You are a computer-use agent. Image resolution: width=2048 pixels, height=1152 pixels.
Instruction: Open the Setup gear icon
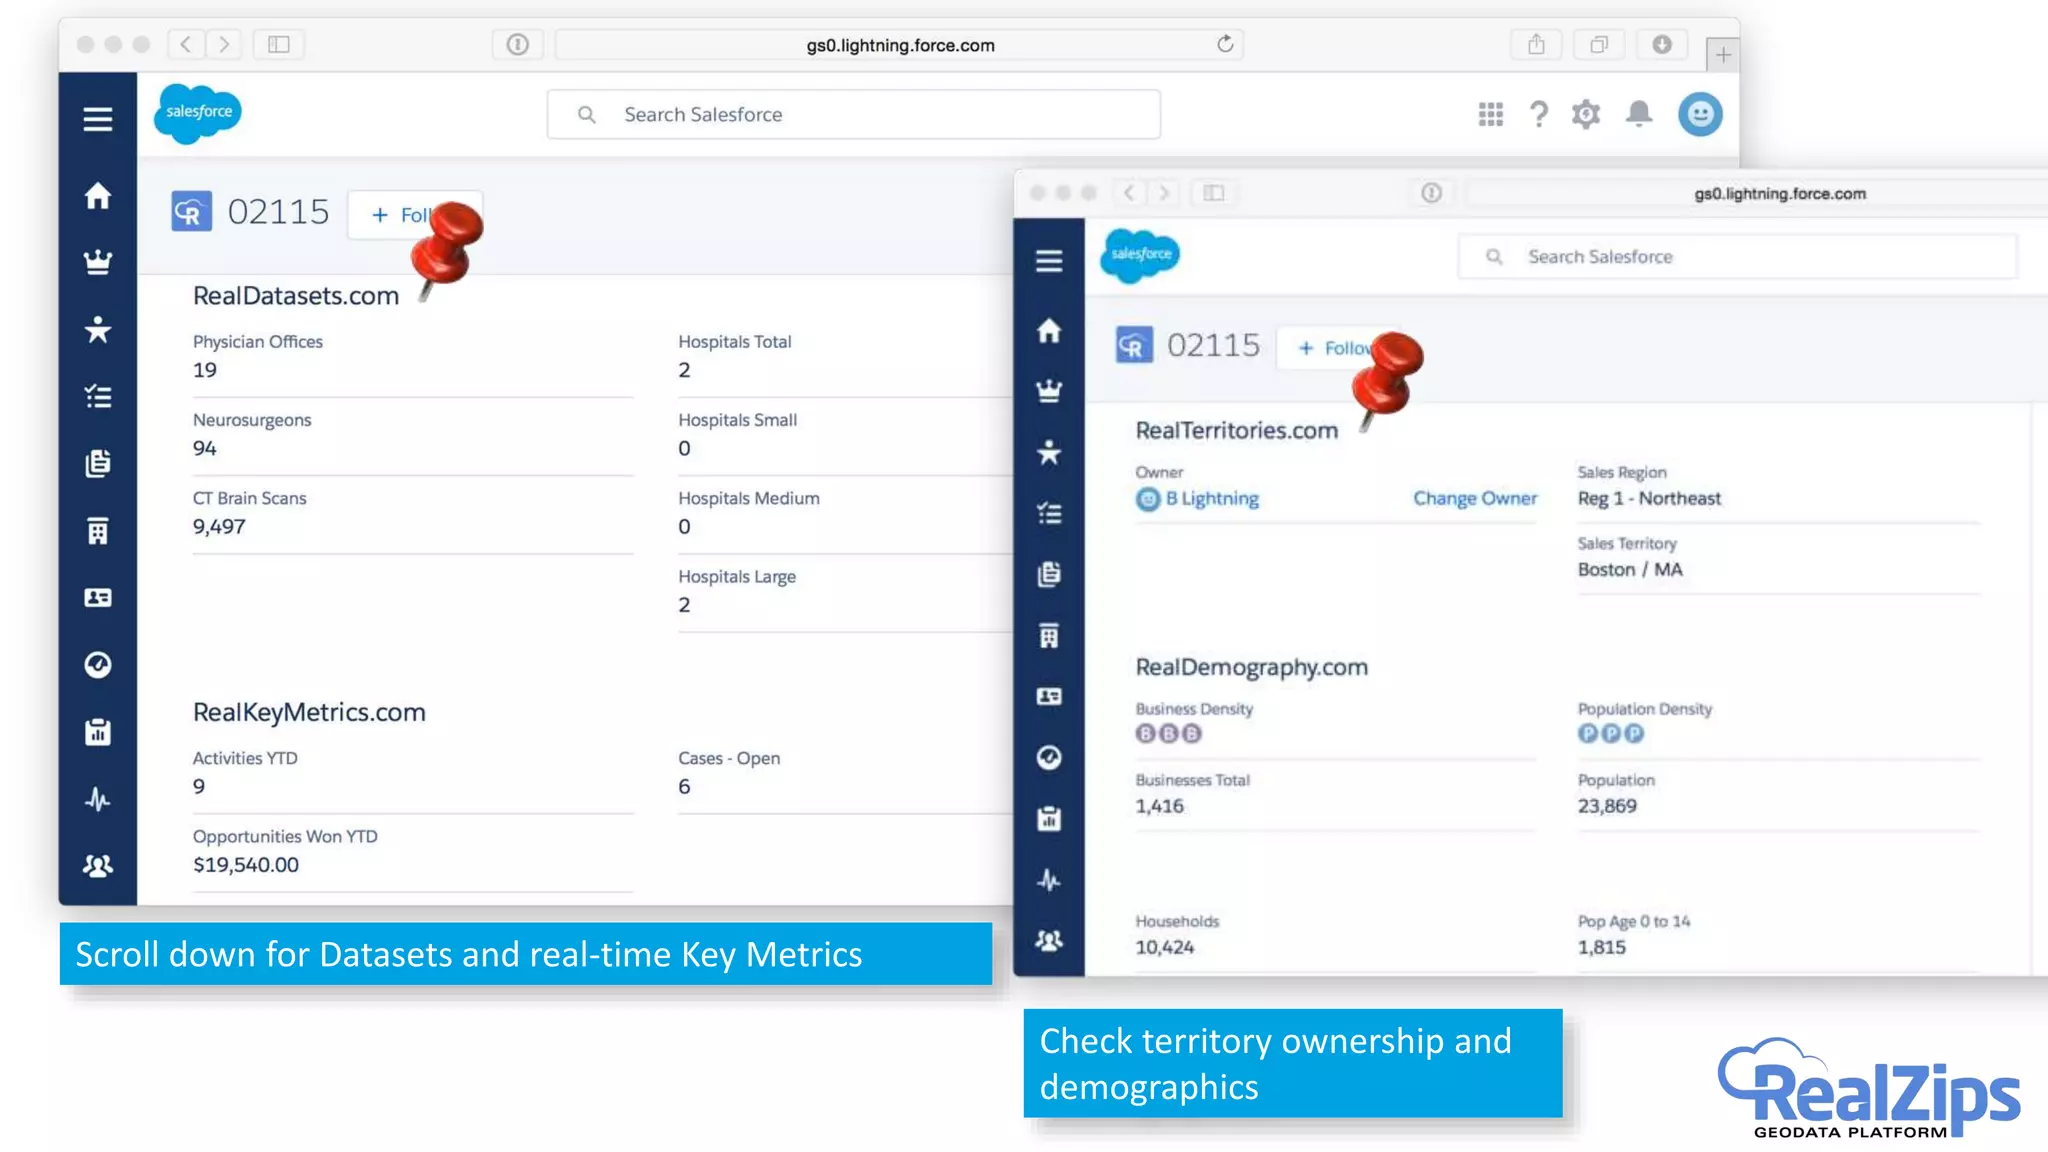pos(1586,114)
